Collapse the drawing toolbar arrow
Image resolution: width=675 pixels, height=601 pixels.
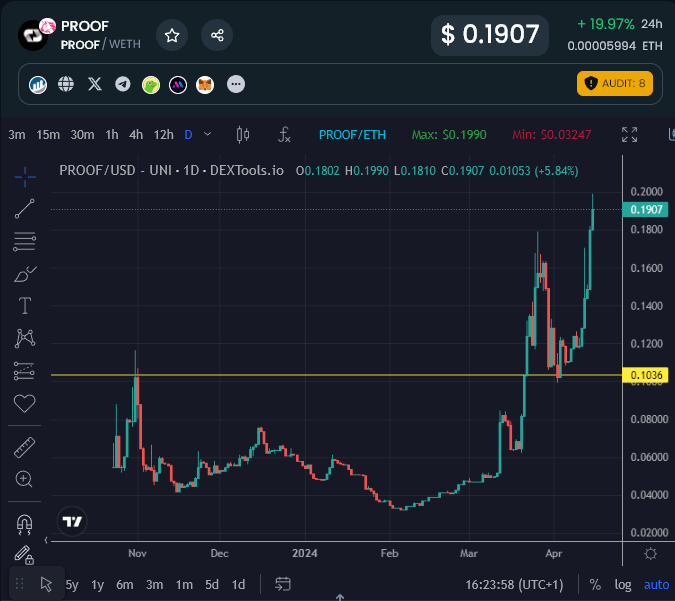(x=46, y=540)
